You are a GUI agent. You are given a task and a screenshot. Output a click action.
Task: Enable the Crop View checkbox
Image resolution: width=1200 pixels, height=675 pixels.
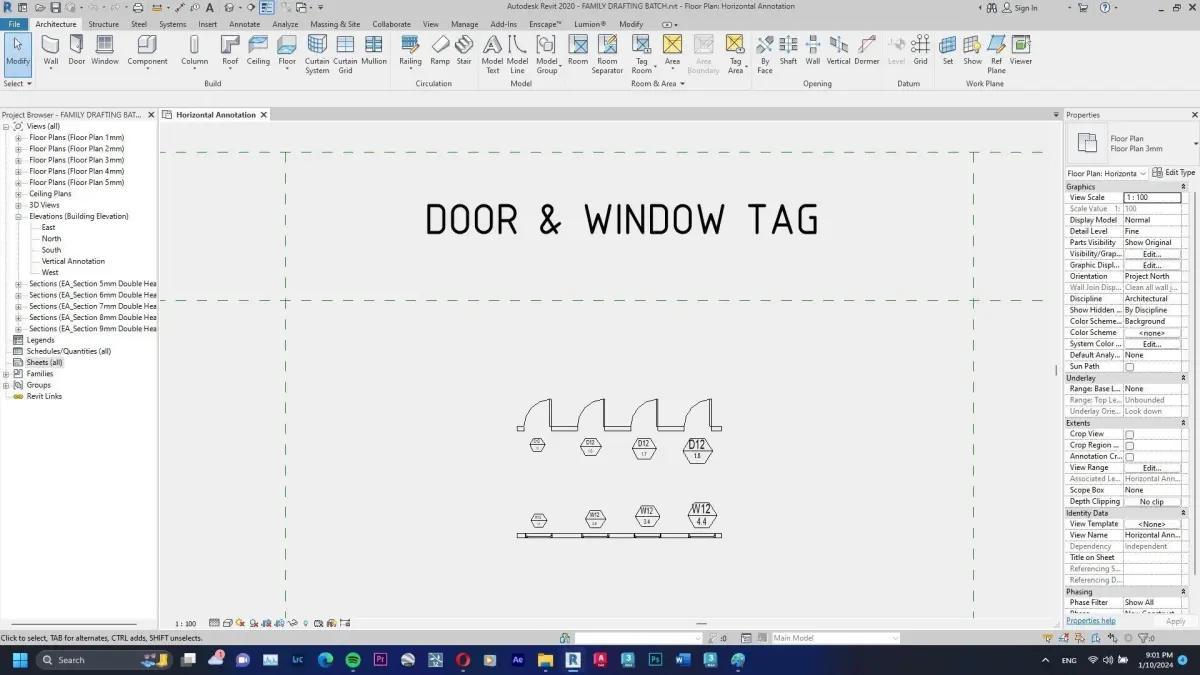pyautogui.click(x=1130, y=434)
